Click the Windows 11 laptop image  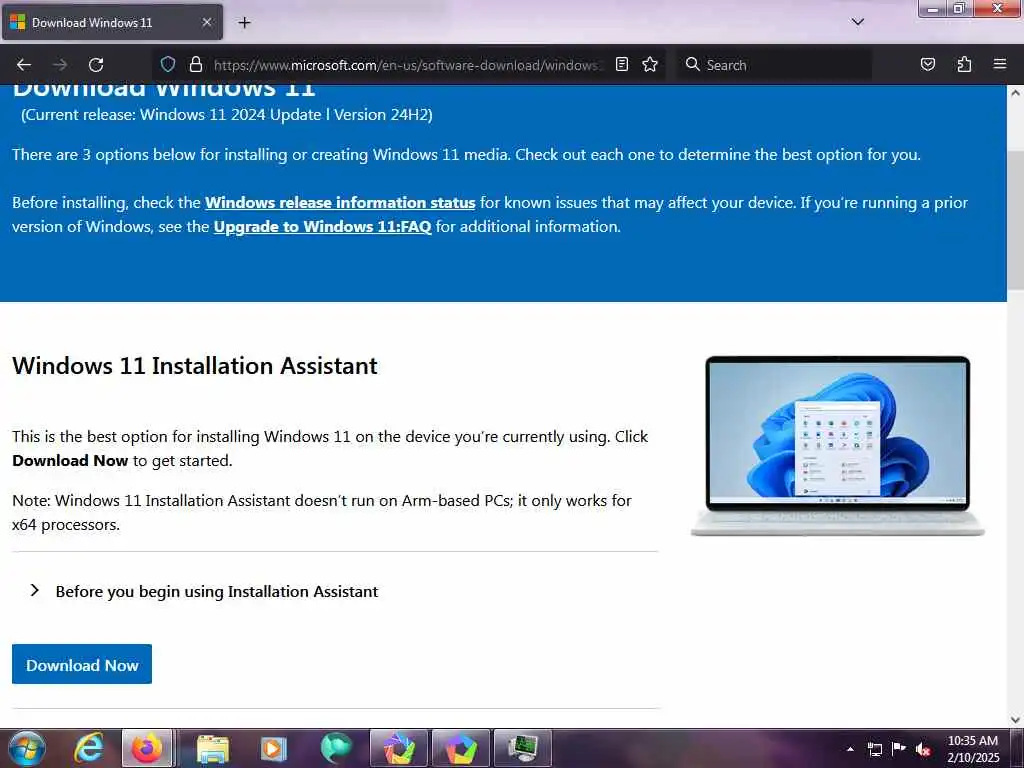(838, 446)
